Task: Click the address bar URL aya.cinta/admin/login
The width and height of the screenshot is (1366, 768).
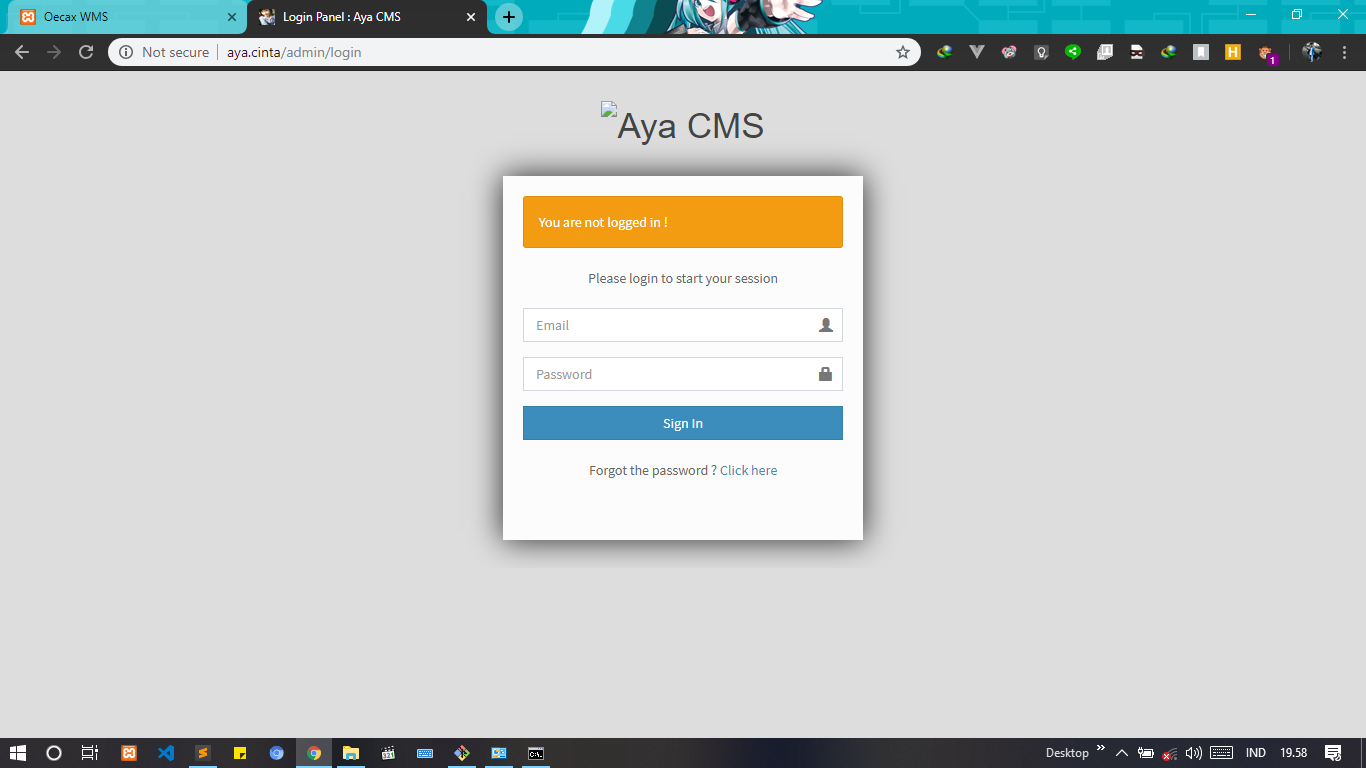Action: [x=294, y=52]
